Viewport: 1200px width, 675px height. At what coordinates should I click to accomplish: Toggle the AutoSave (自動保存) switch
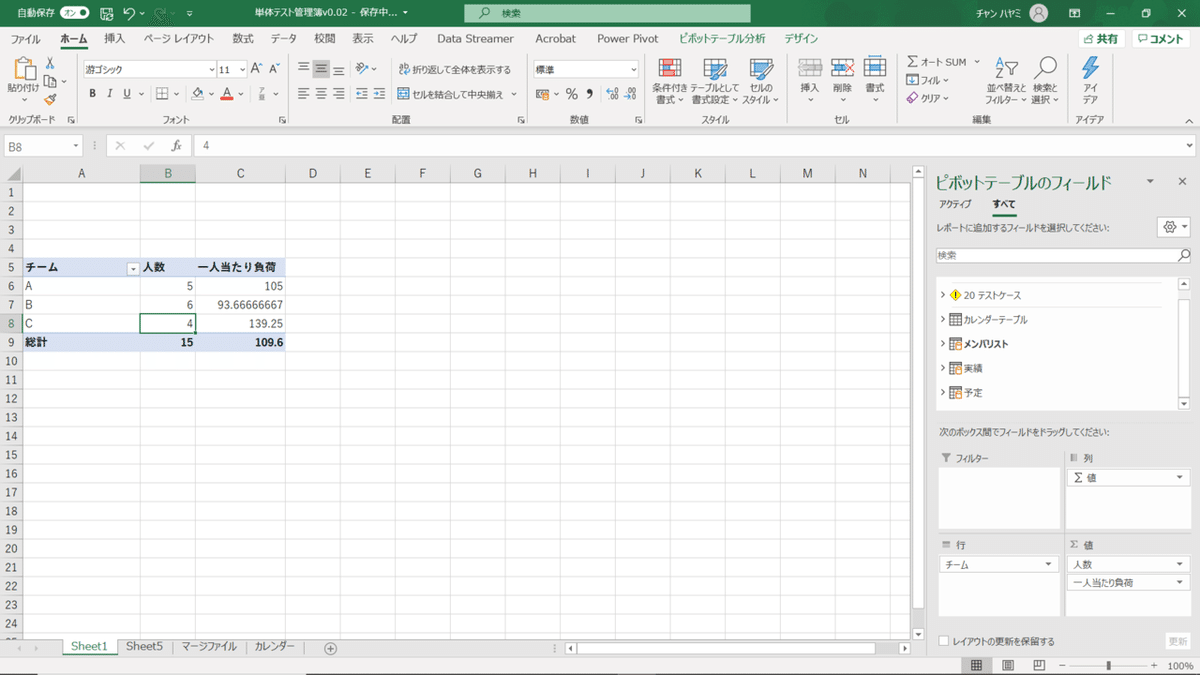[x=75, y=14]
